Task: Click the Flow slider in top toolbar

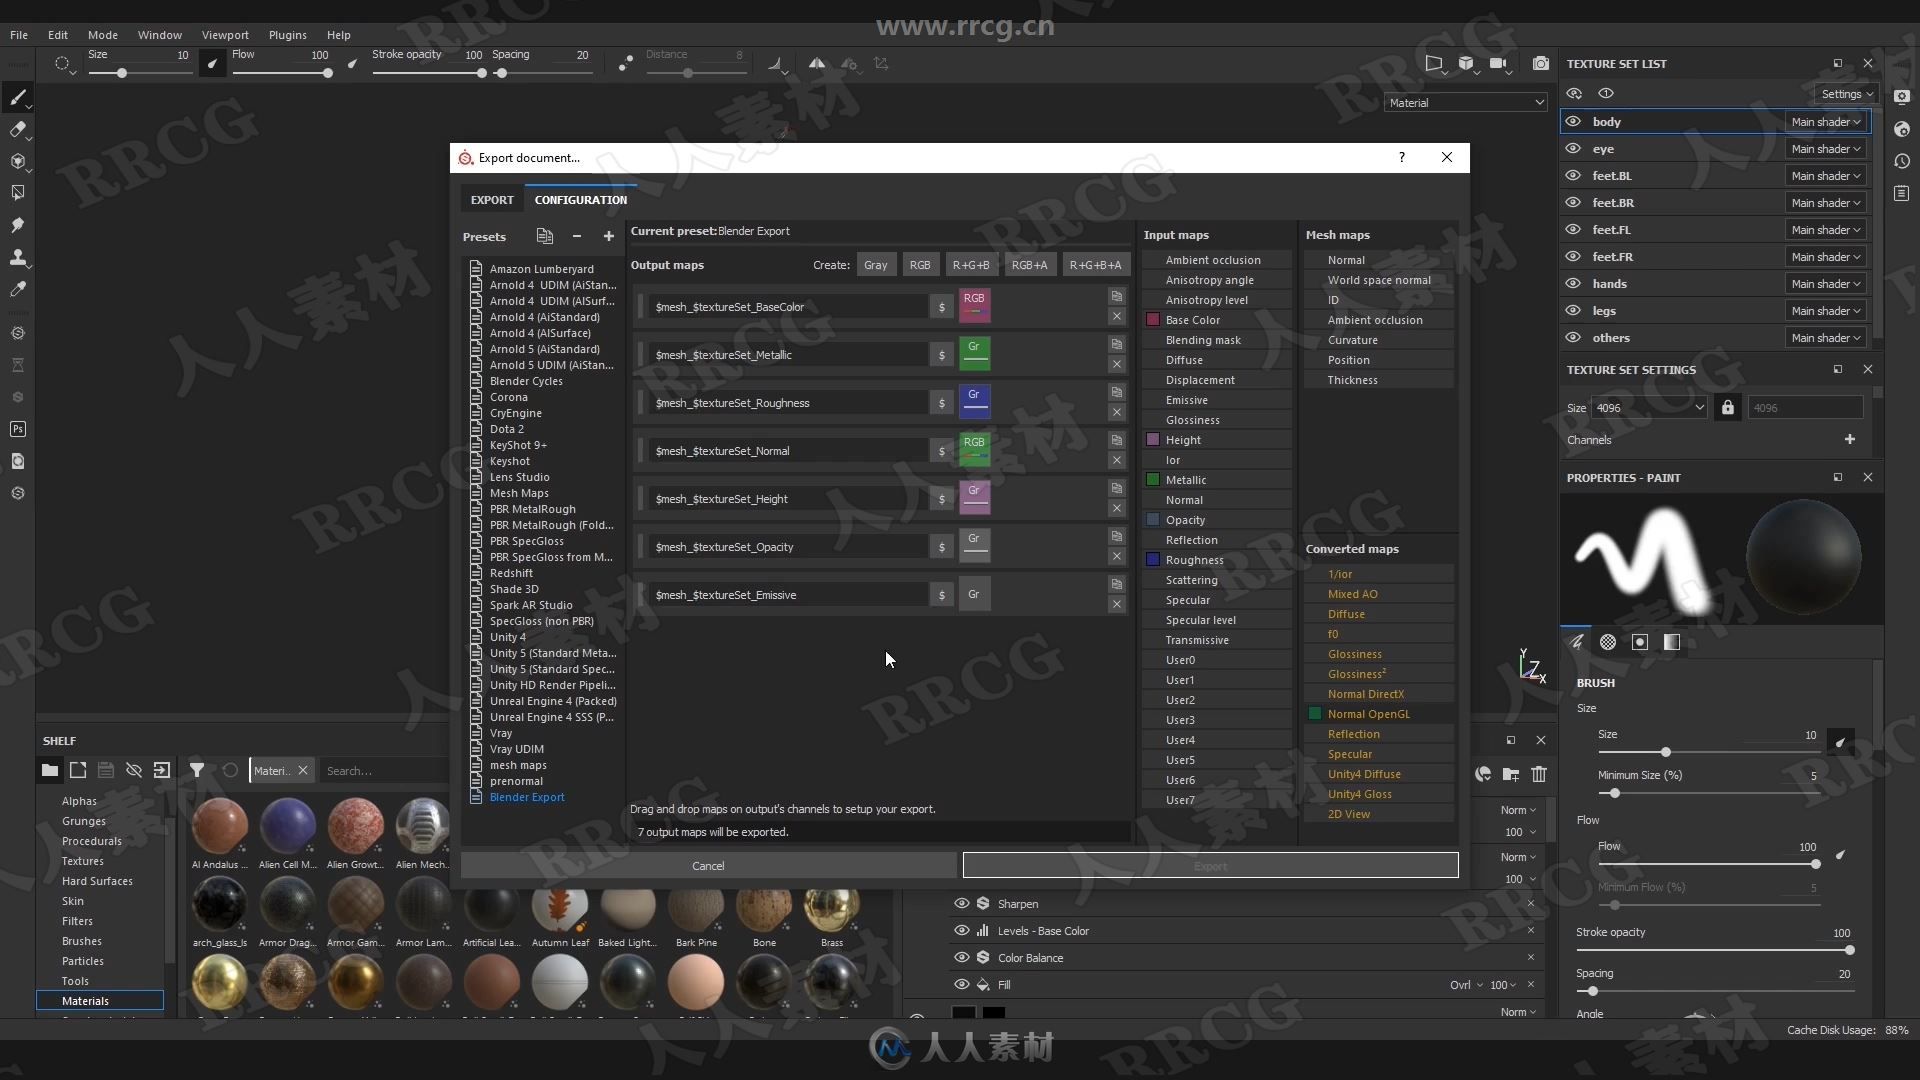Action: (282, 72)
